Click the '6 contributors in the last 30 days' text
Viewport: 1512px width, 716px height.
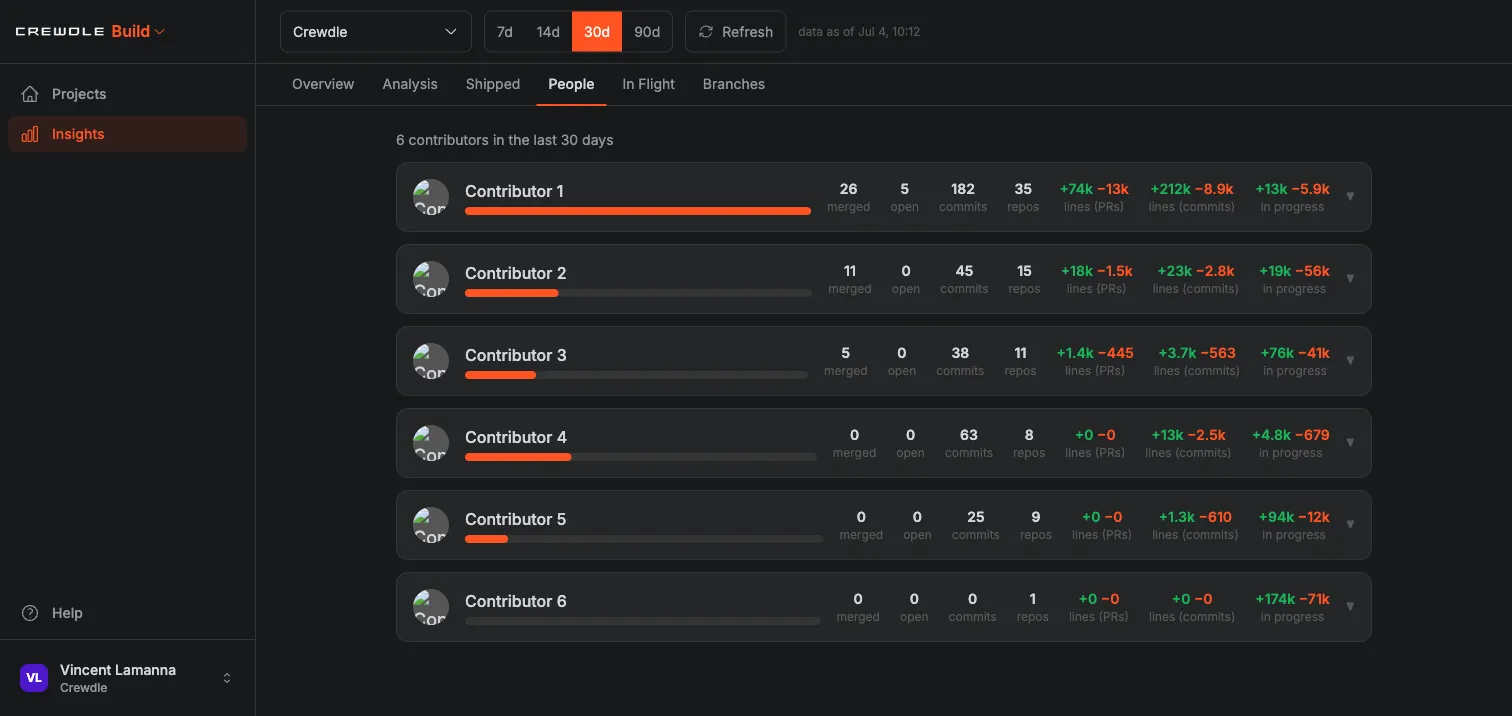coord(505,140)
